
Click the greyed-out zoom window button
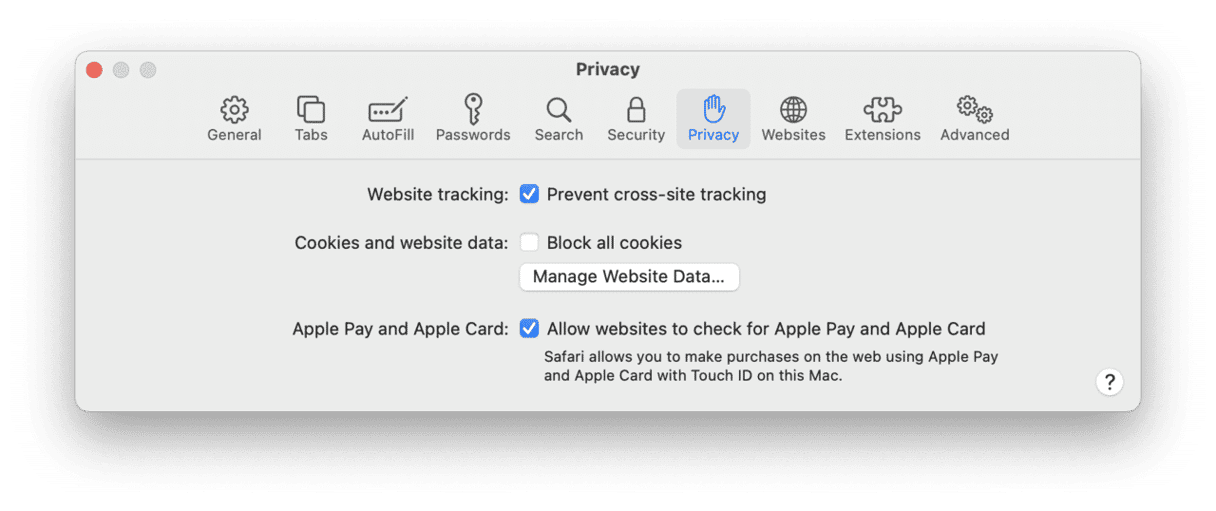(148, 70)
